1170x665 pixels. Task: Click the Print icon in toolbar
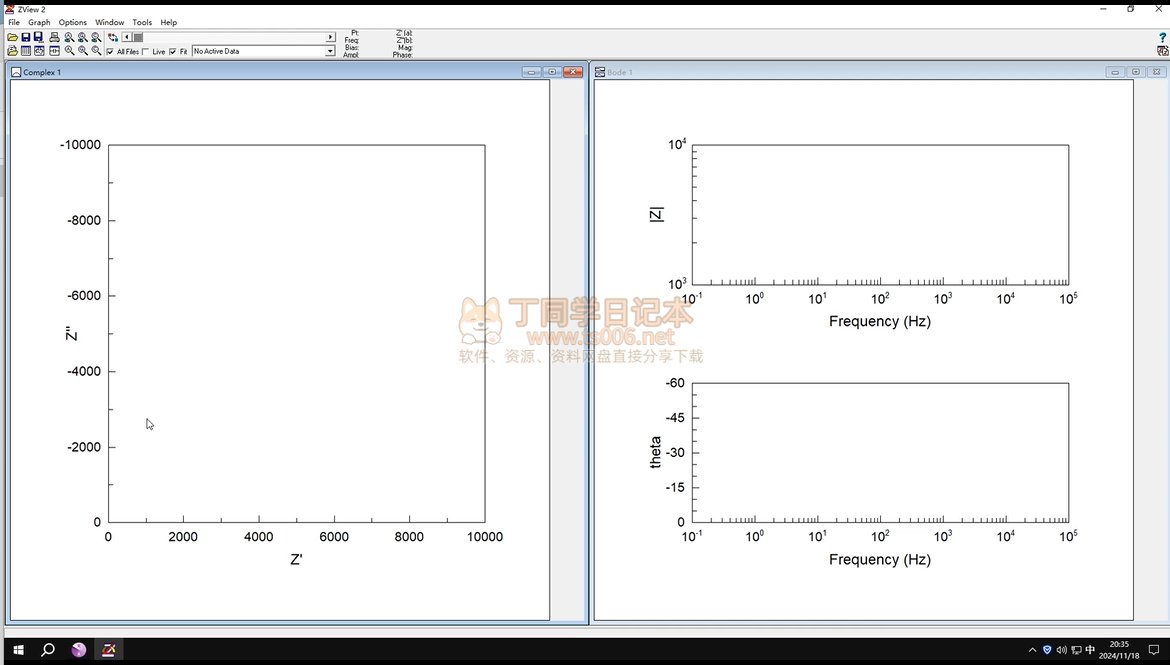tap(54, 37)
